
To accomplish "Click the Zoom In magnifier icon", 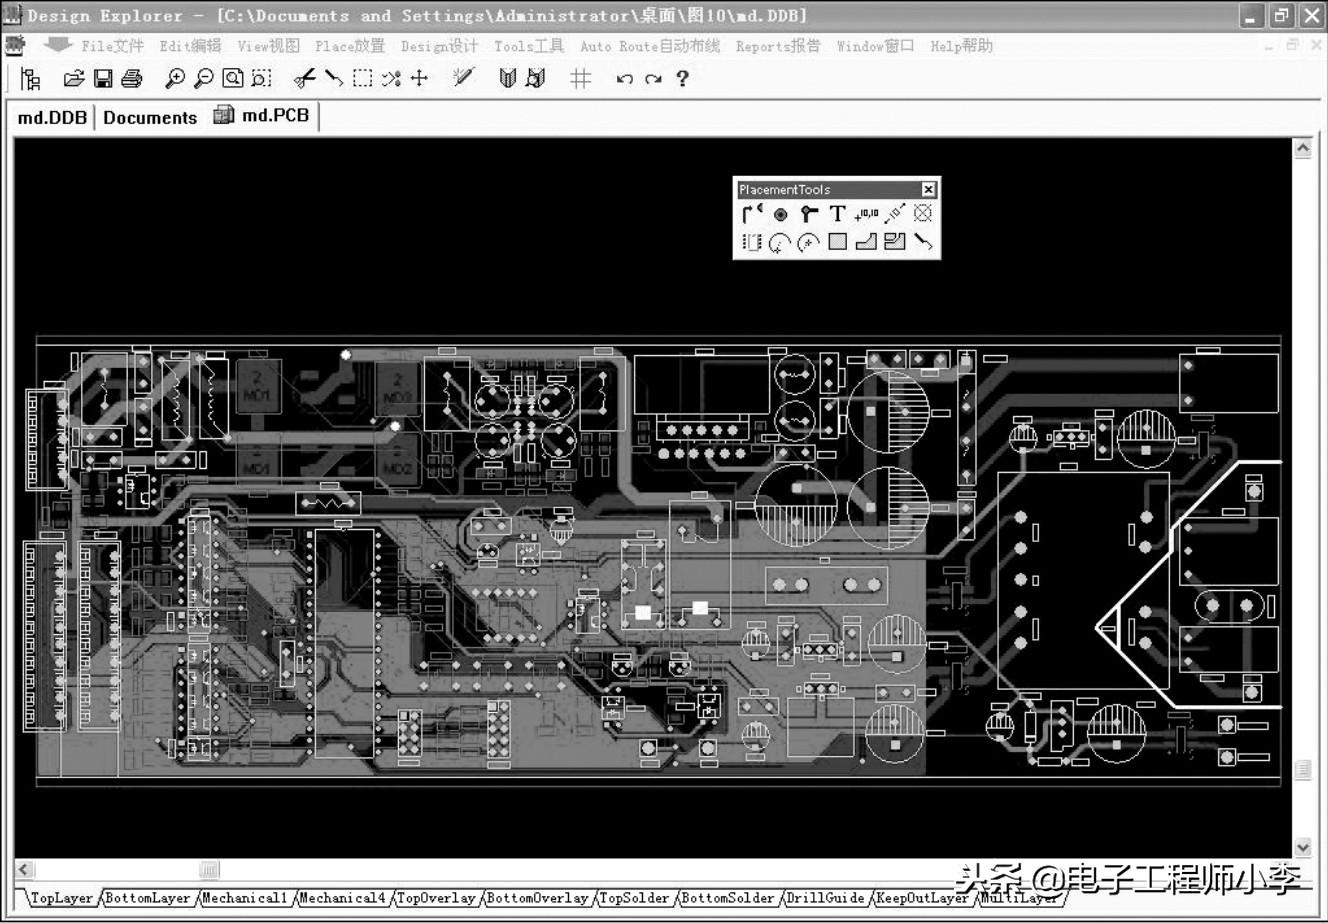I will pos(175,78).
